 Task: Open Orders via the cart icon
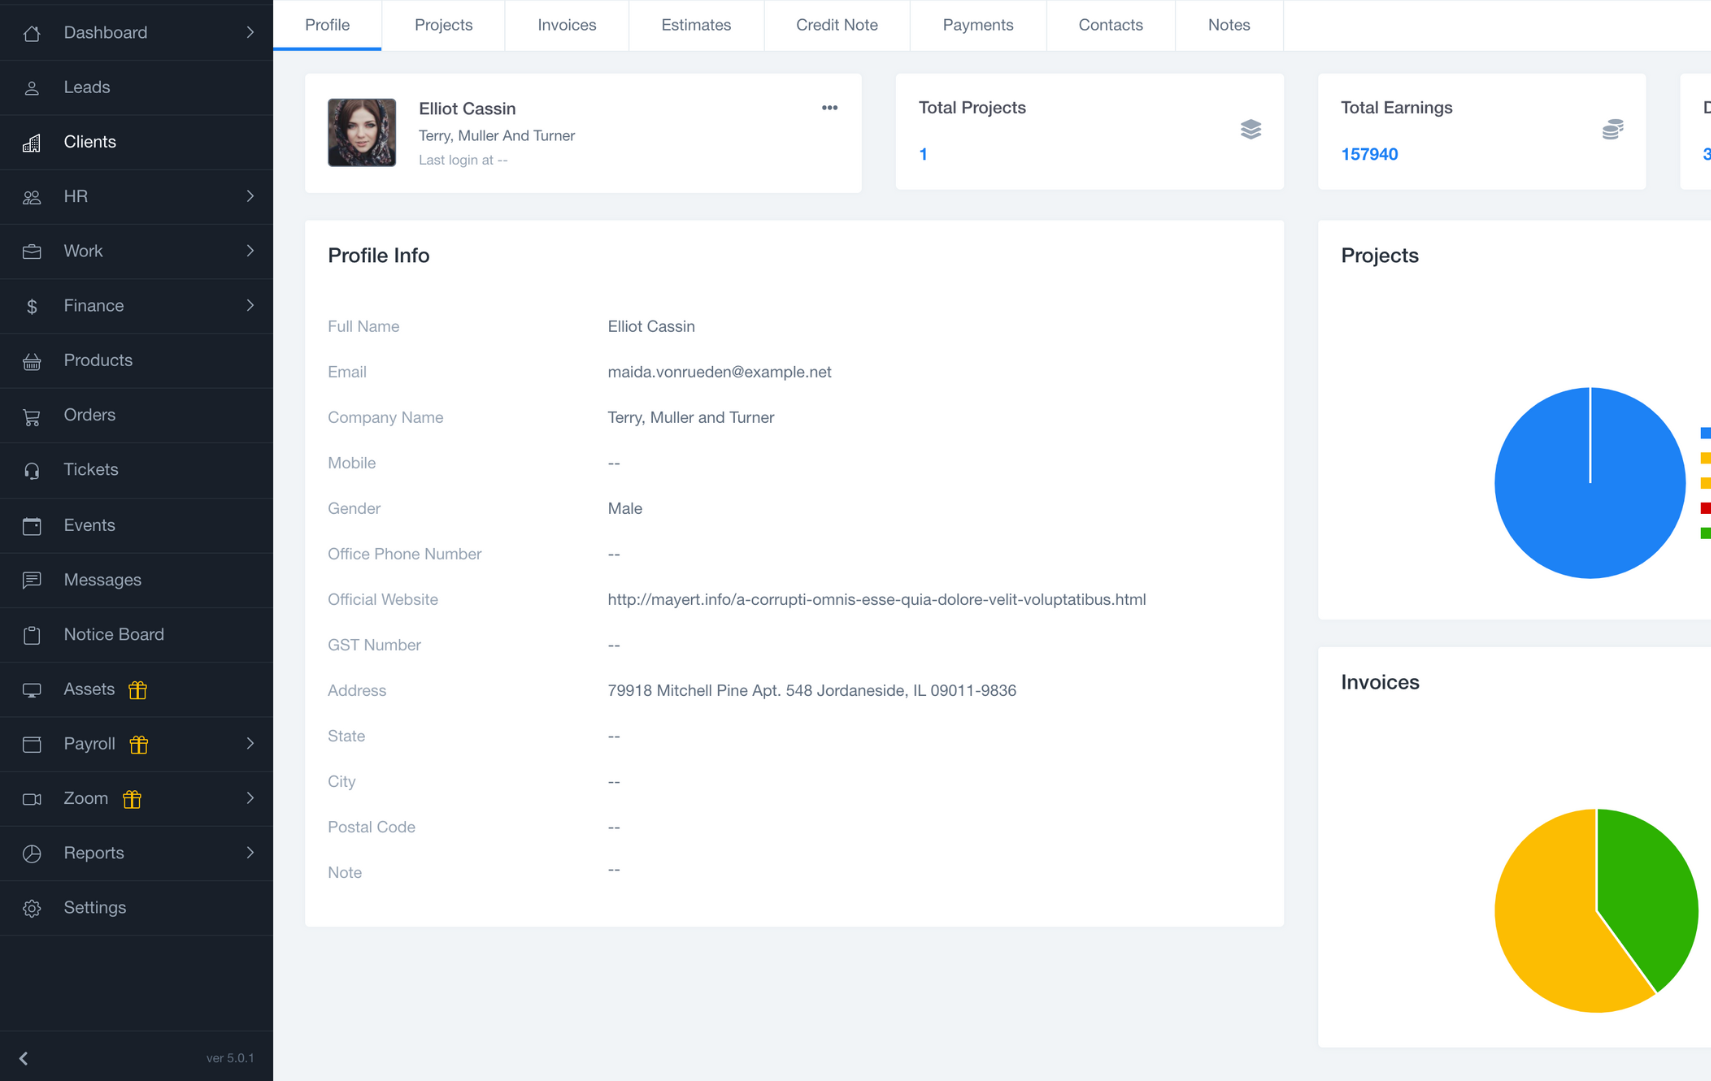[32, 416]
